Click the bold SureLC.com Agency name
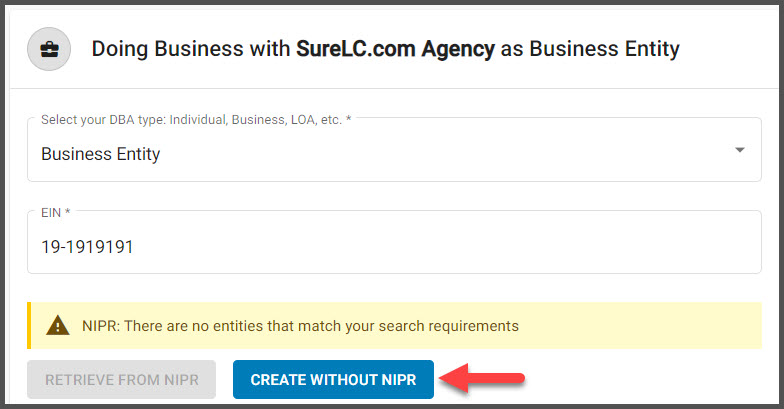The width and height of the screenshot is (784, 409). (x=395, y=49)
